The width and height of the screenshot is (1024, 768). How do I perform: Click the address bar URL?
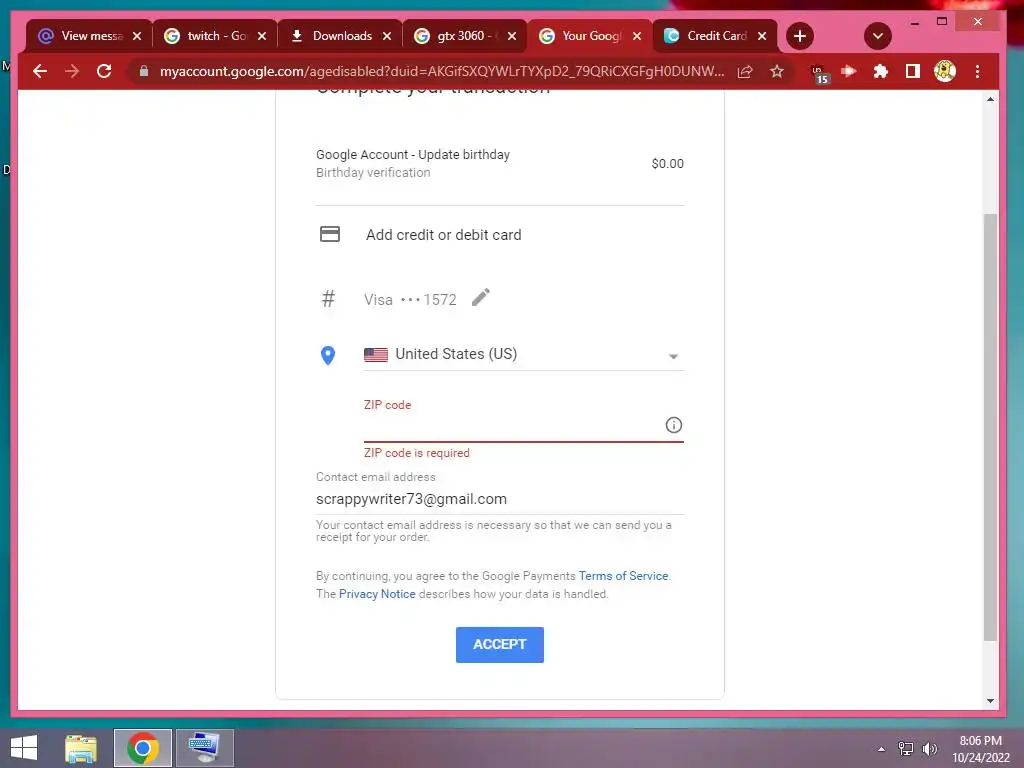pyautogui.click(x=442, y=71)
